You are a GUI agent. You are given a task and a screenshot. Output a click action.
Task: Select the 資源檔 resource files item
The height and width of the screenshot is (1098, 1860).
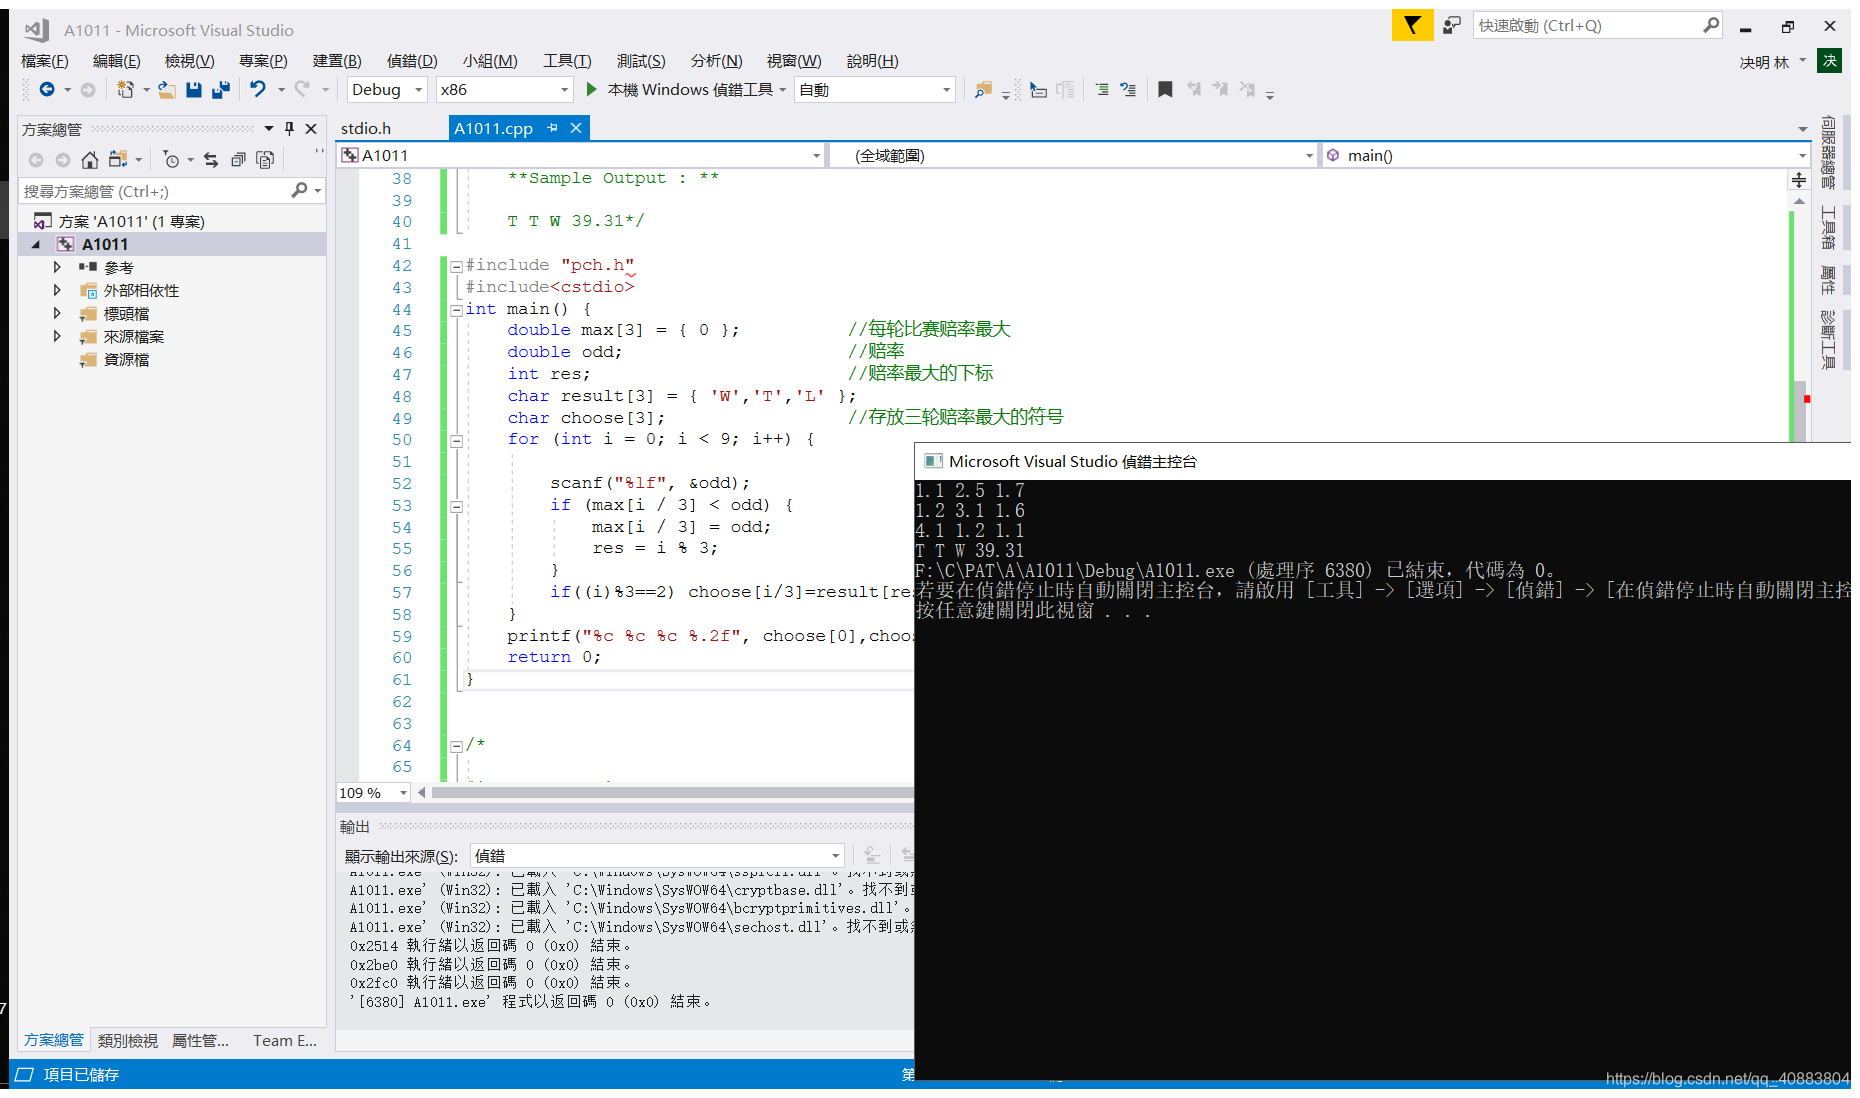point(126,360)
